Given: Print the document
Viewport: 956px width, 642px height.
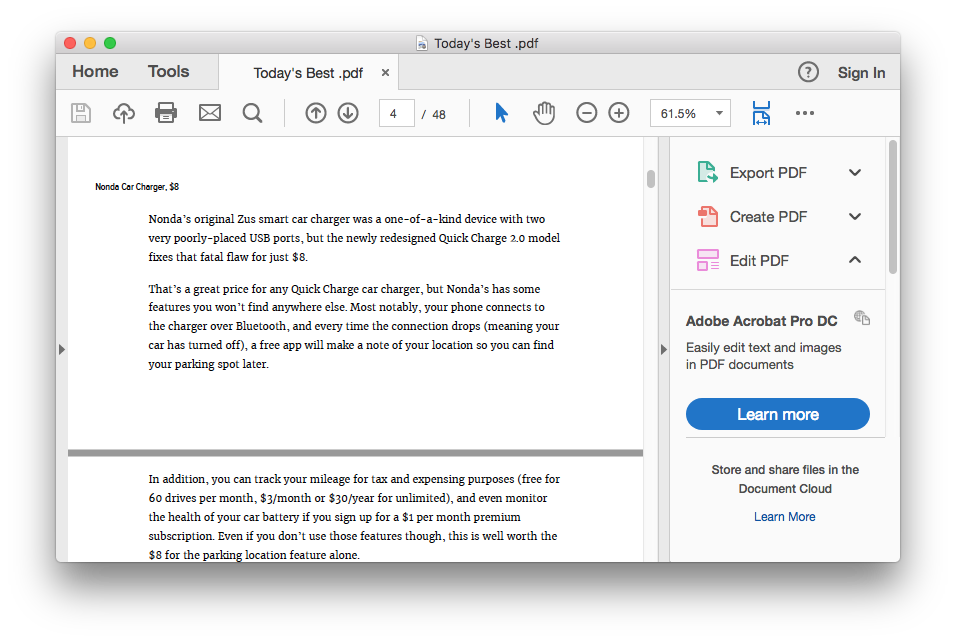Looking at the screenshot, I should pos(165,113).
